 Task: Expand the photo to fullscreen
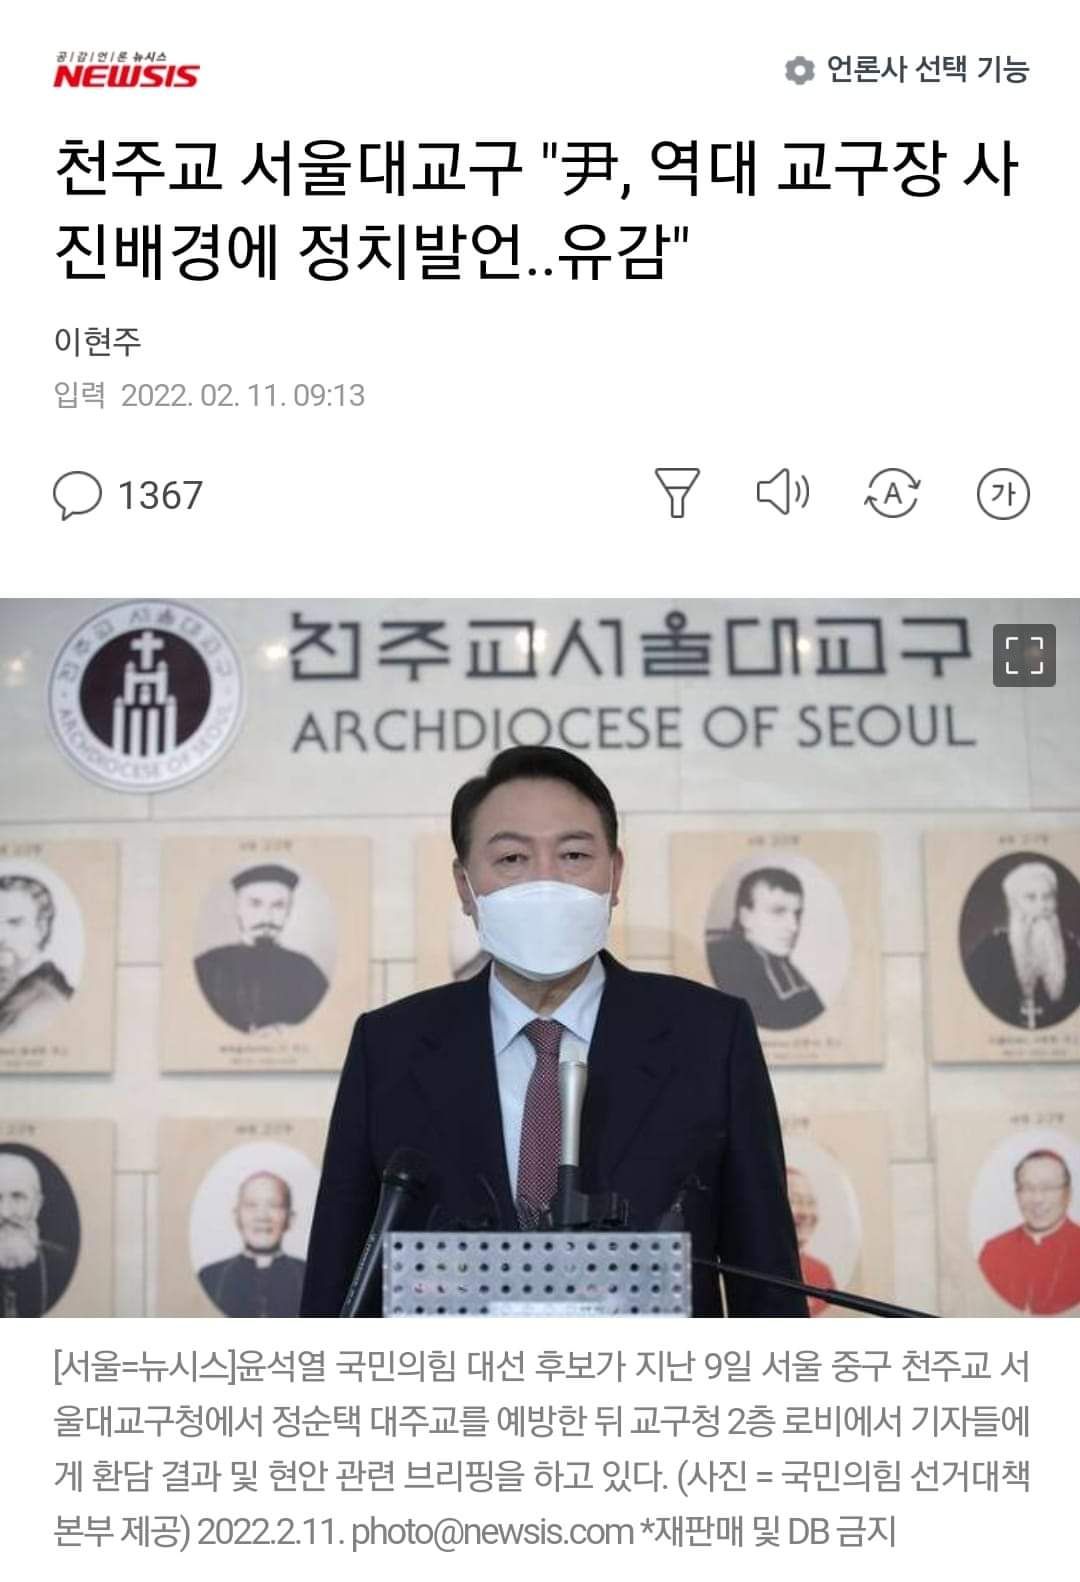click(x=1024, y=655)
